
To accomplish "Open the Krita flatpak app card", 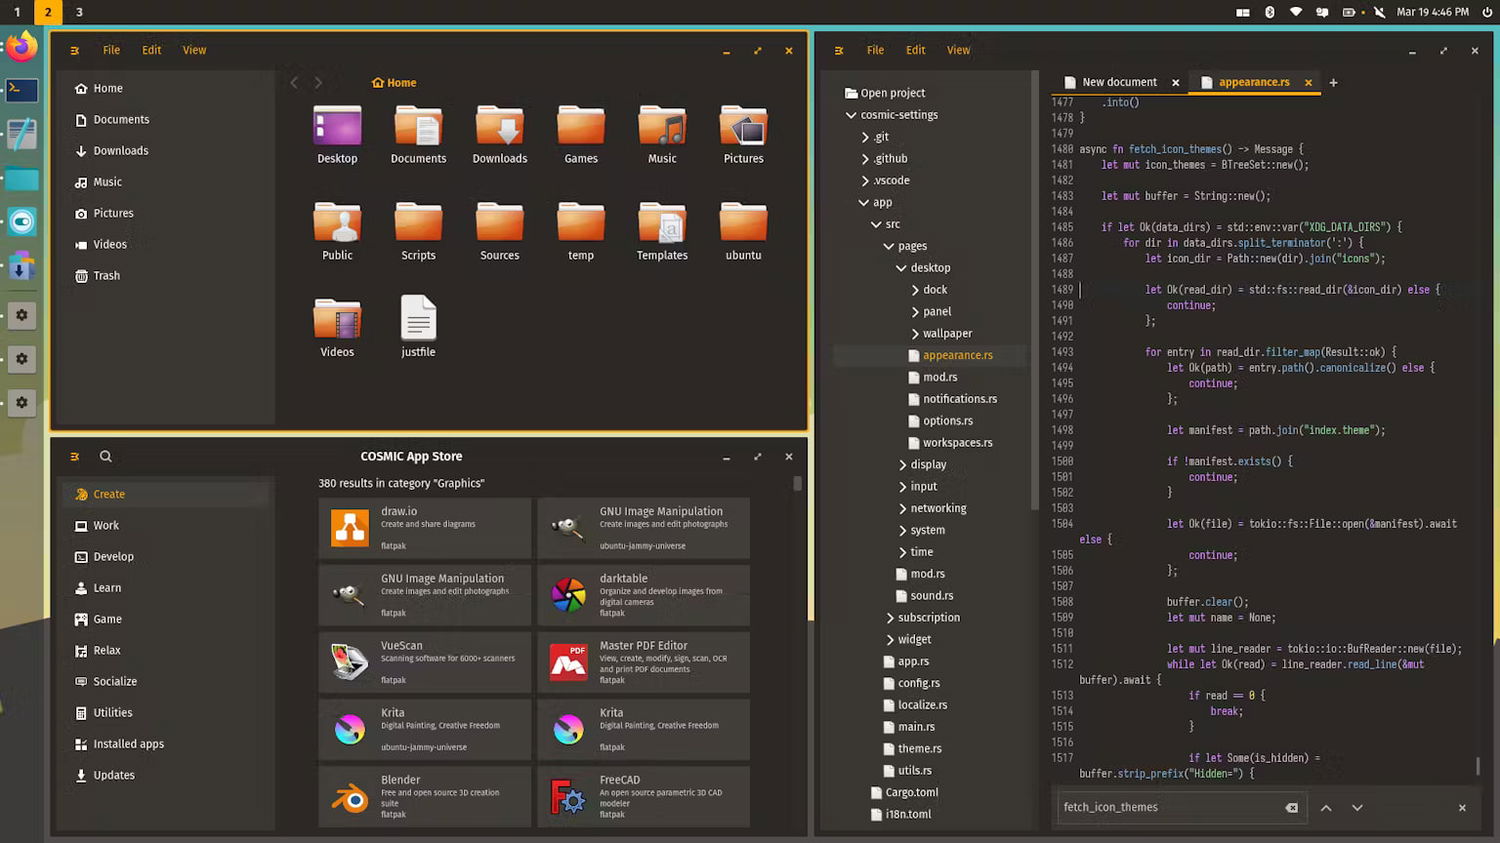I will [644, 729].
